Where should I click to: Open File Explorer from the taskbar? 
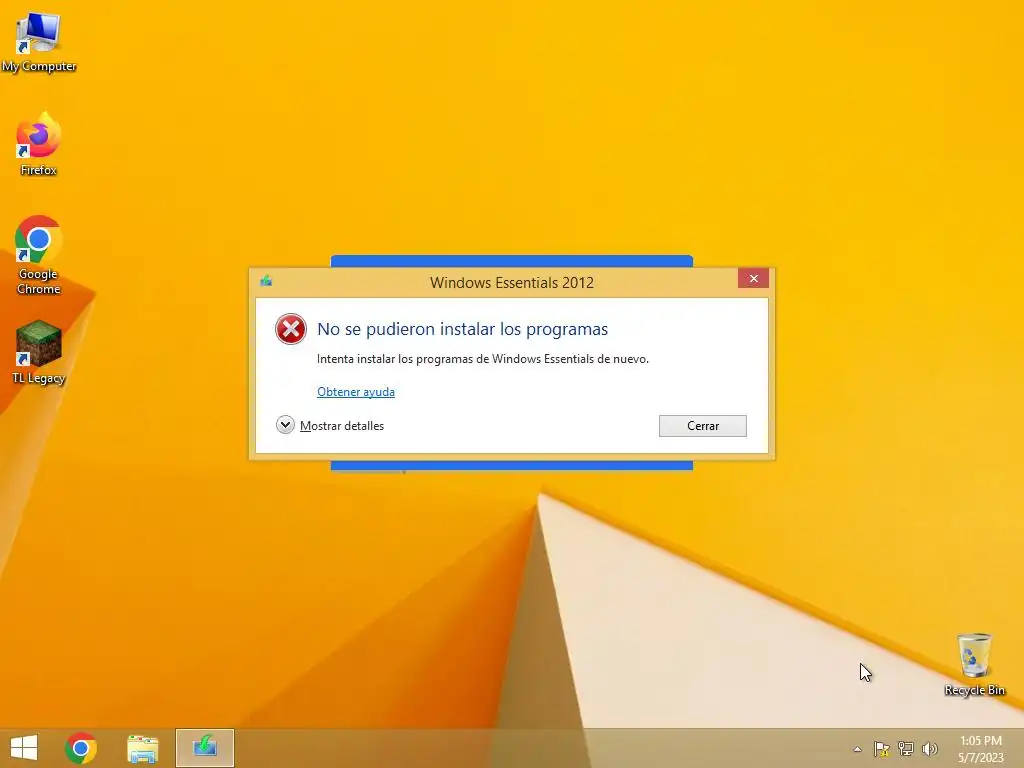click(x=142, y=748)
